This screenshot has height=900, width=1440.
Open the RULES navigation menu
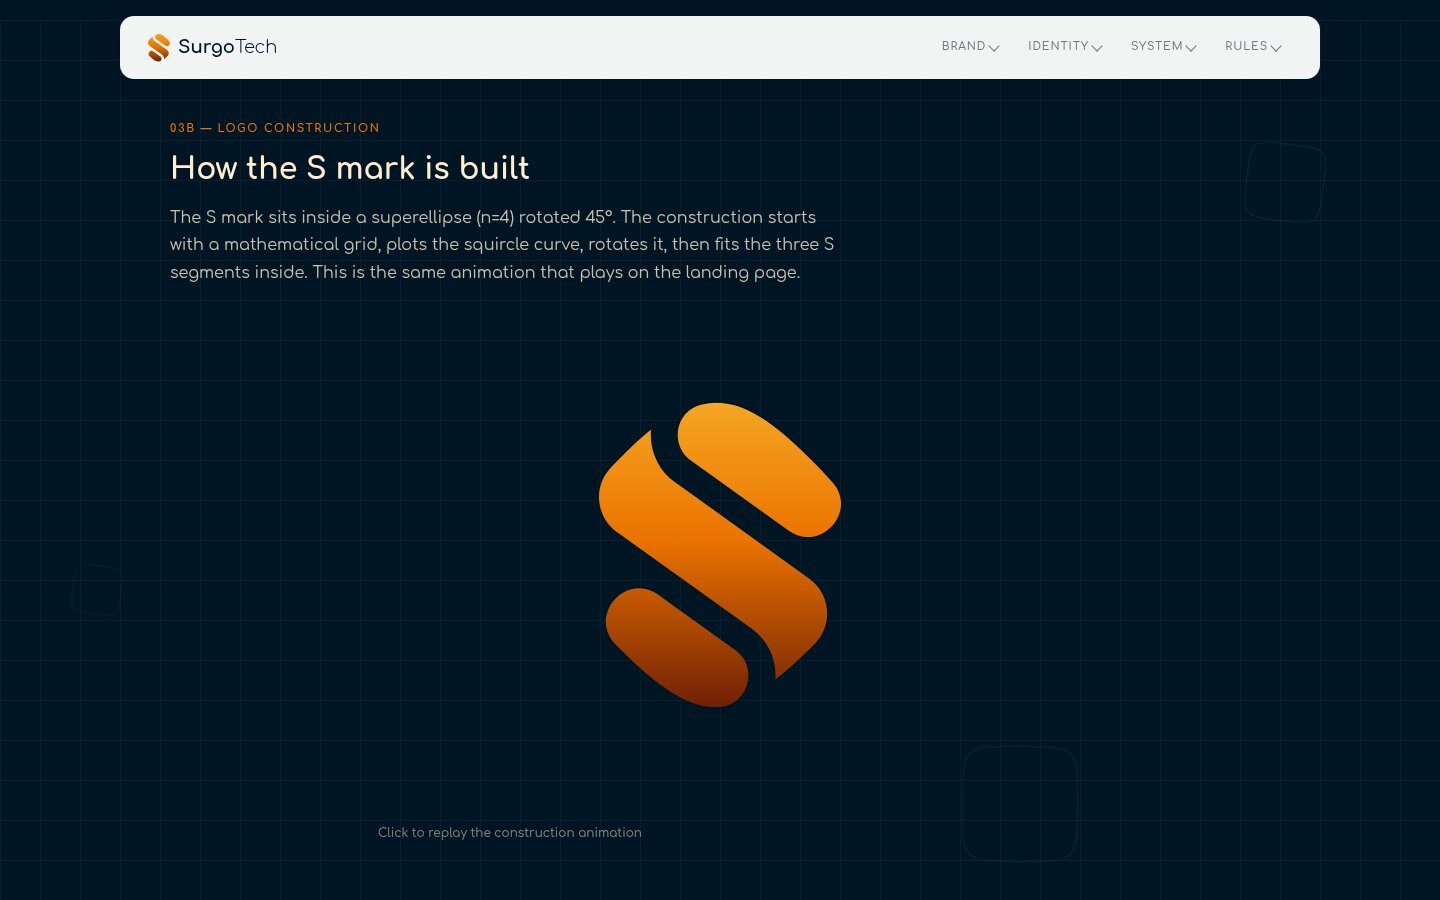coord(1253,47)
